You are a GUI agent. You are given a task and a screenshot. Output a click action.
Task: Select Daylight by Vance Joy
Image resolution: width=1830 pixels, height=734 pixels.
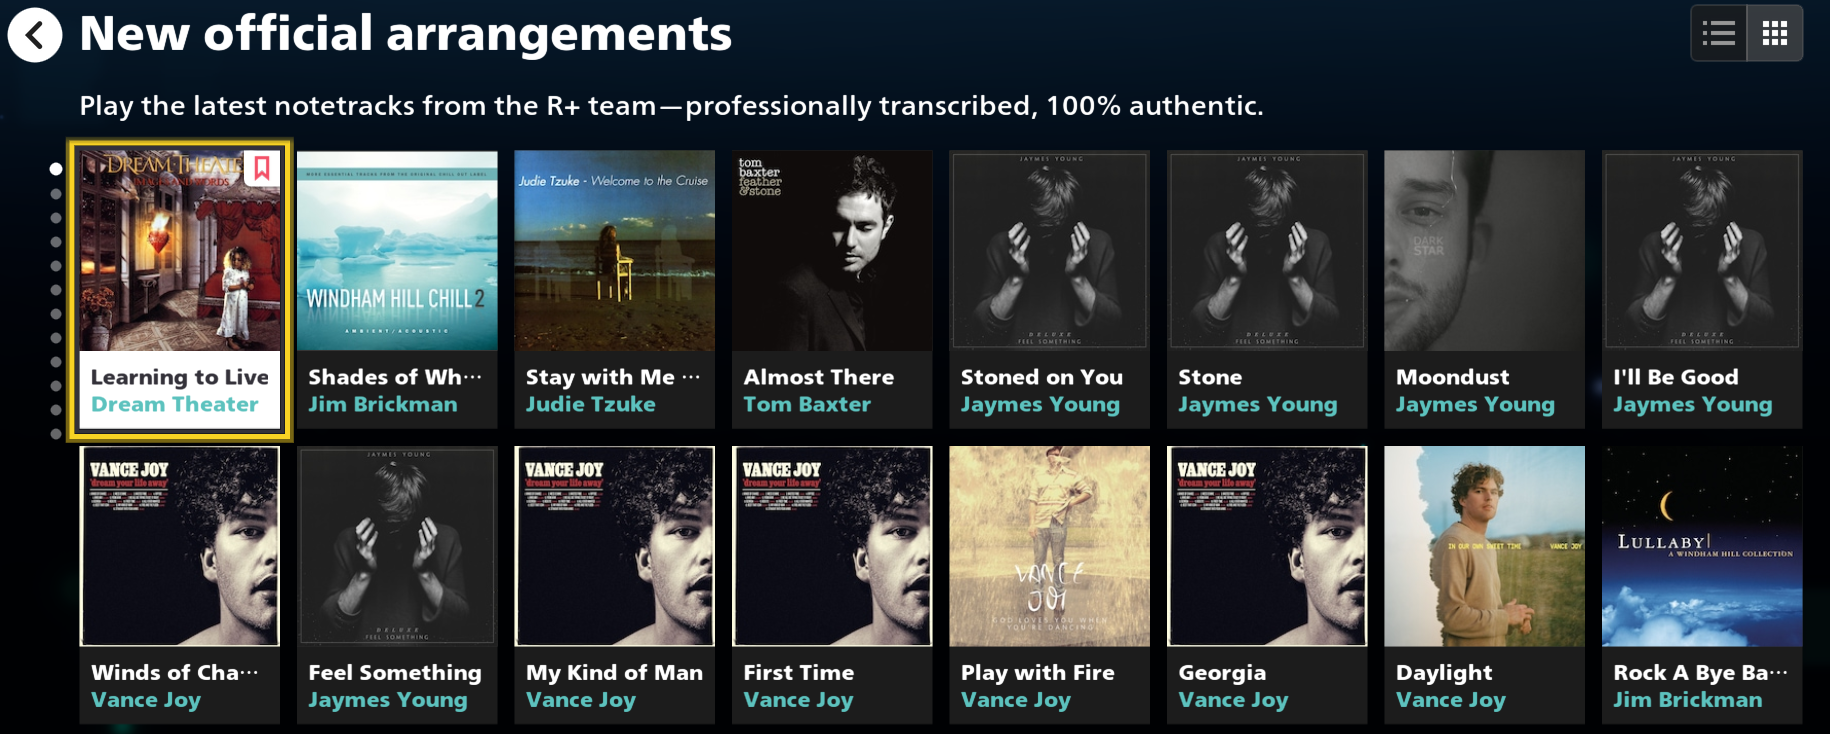point(1485,585)
